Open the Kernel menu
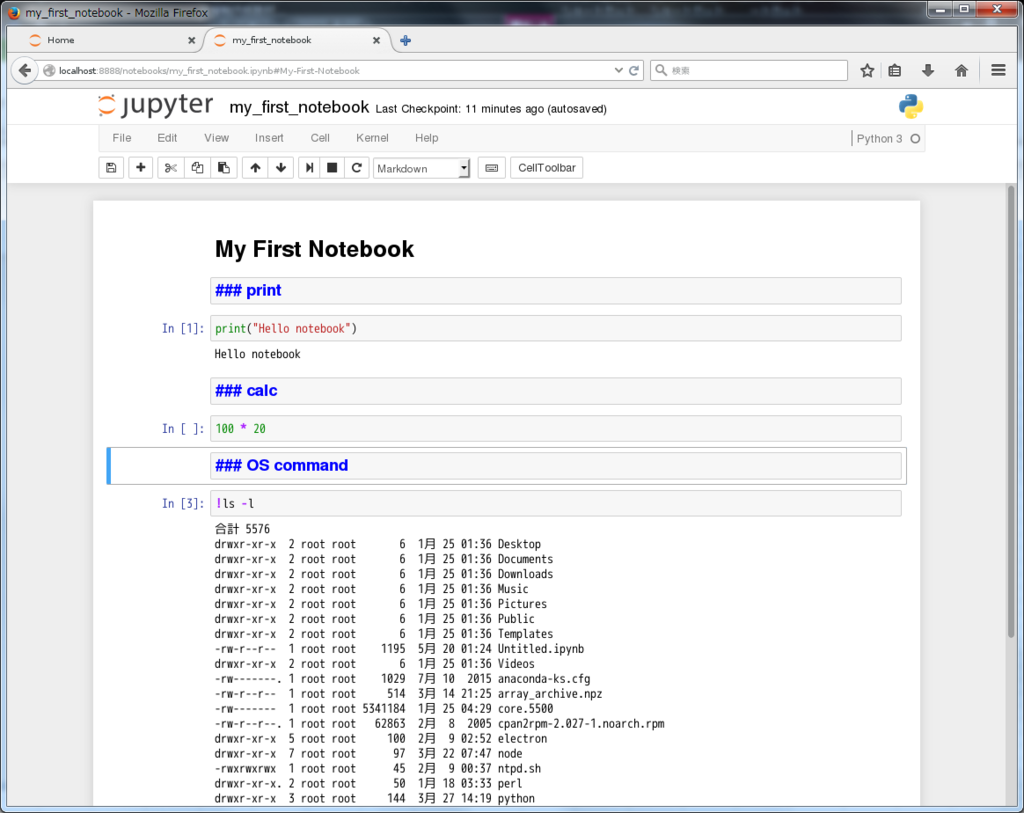The image size is (1024, 813). pyautogui.click(x=372, y=138)
